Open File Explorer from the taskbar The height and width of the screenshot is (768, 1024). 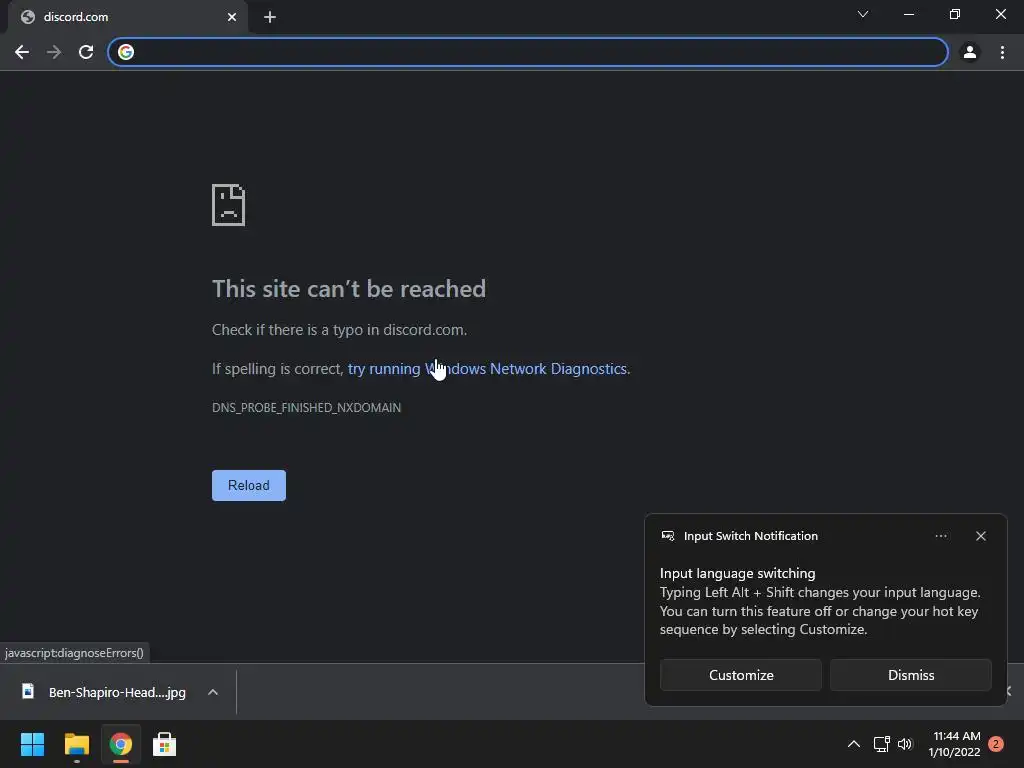click(76, 744)
